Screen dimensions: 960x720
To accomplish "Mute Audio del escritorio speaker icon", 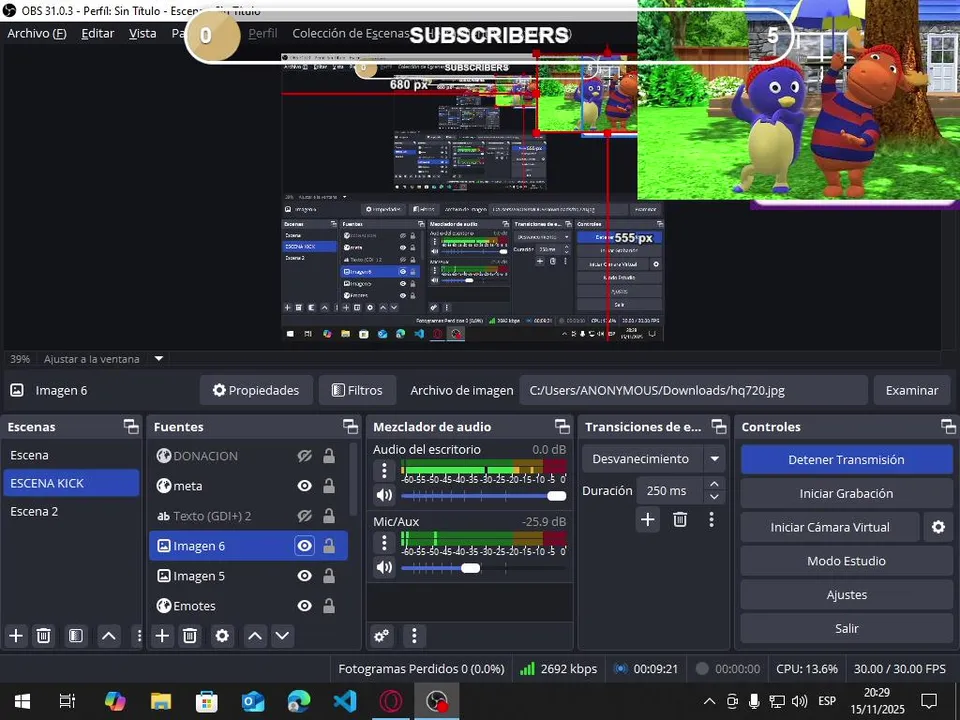I will (x=384, y=495).
